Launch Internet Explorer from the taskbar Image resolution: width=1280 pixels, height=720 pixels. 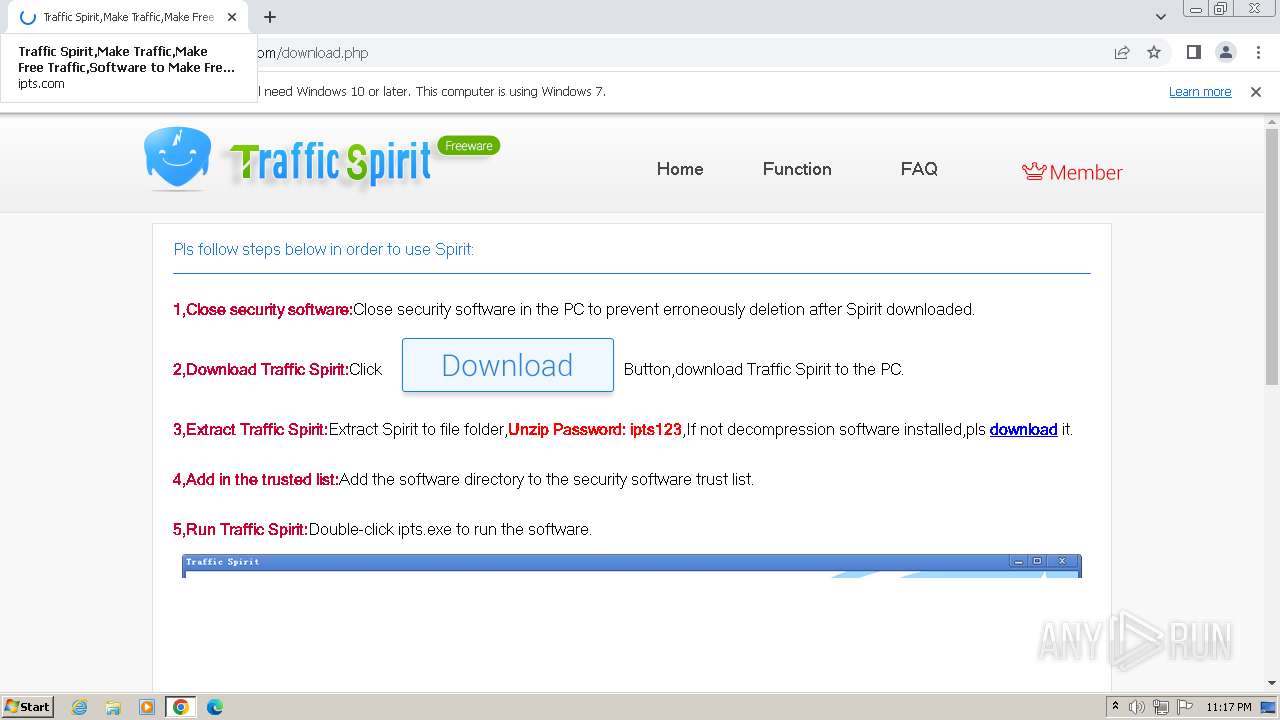pyautogui.click(x=79, y=707)
